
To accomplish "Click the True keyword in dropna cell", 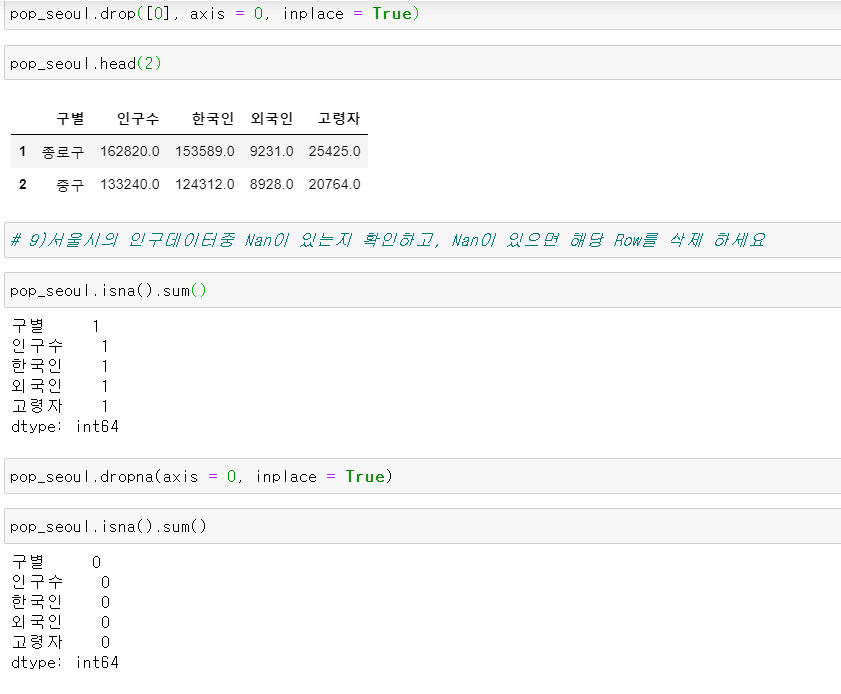I will coord(365,476).
